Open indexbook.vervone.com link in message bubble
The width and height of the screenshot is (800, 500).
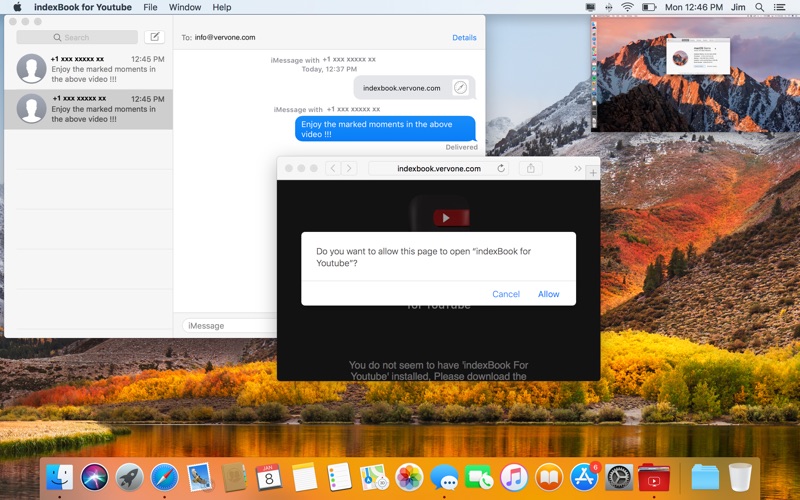pos(402,88)
